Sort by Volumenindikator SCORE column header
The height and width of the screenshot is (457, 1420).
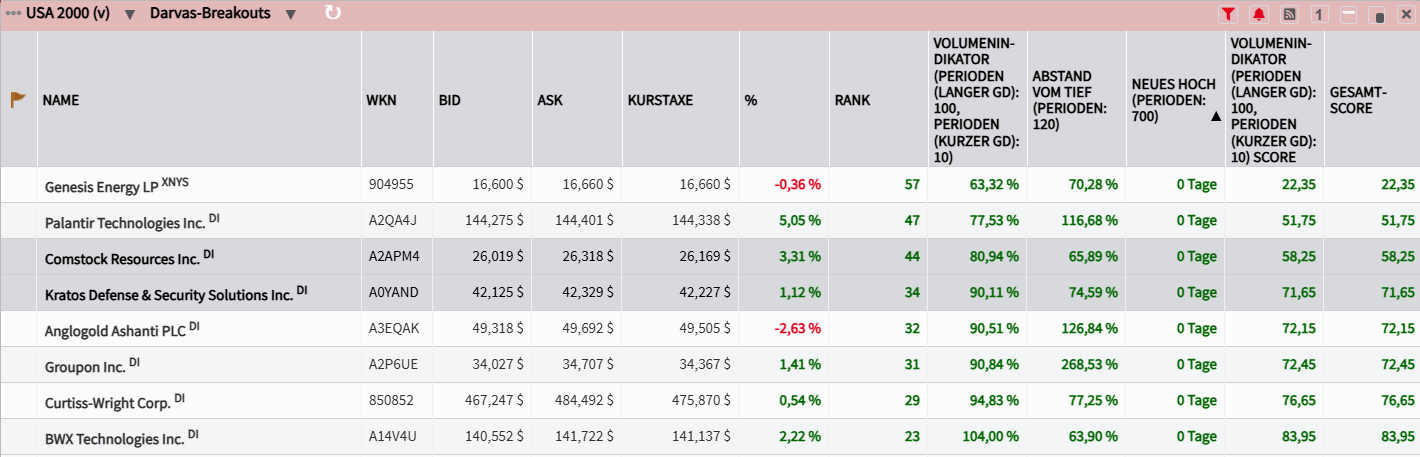point(1274,100)
